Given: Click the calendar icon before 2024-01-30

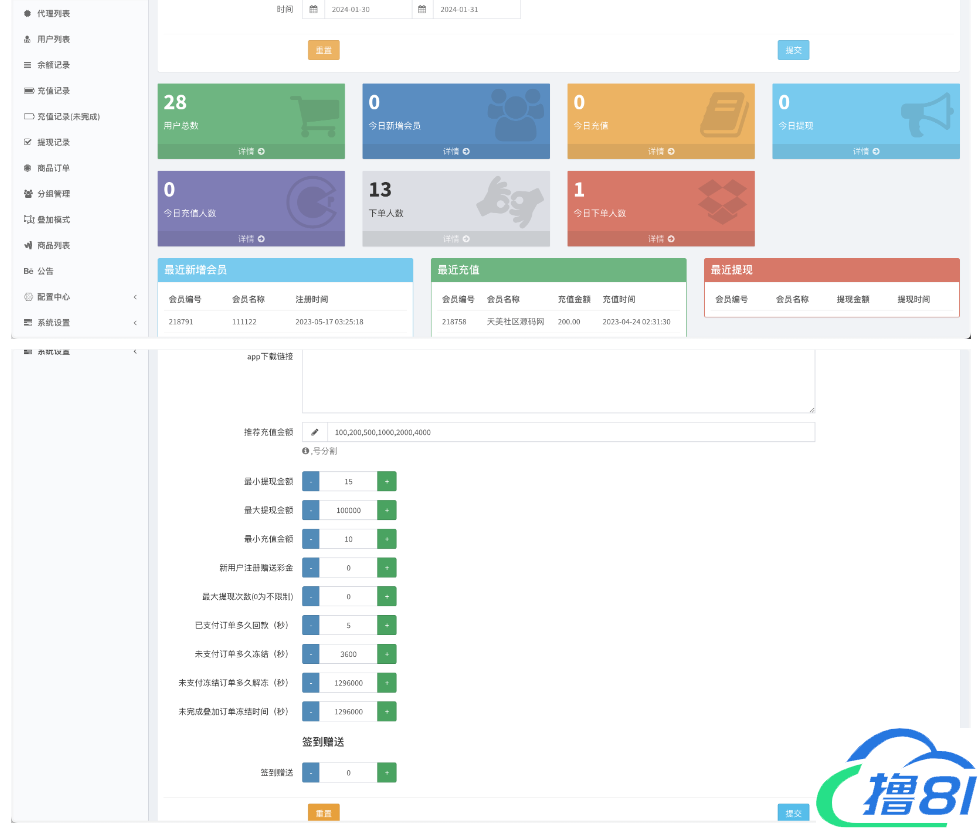Looking at the screenshot, I should [x=313, y=9].
